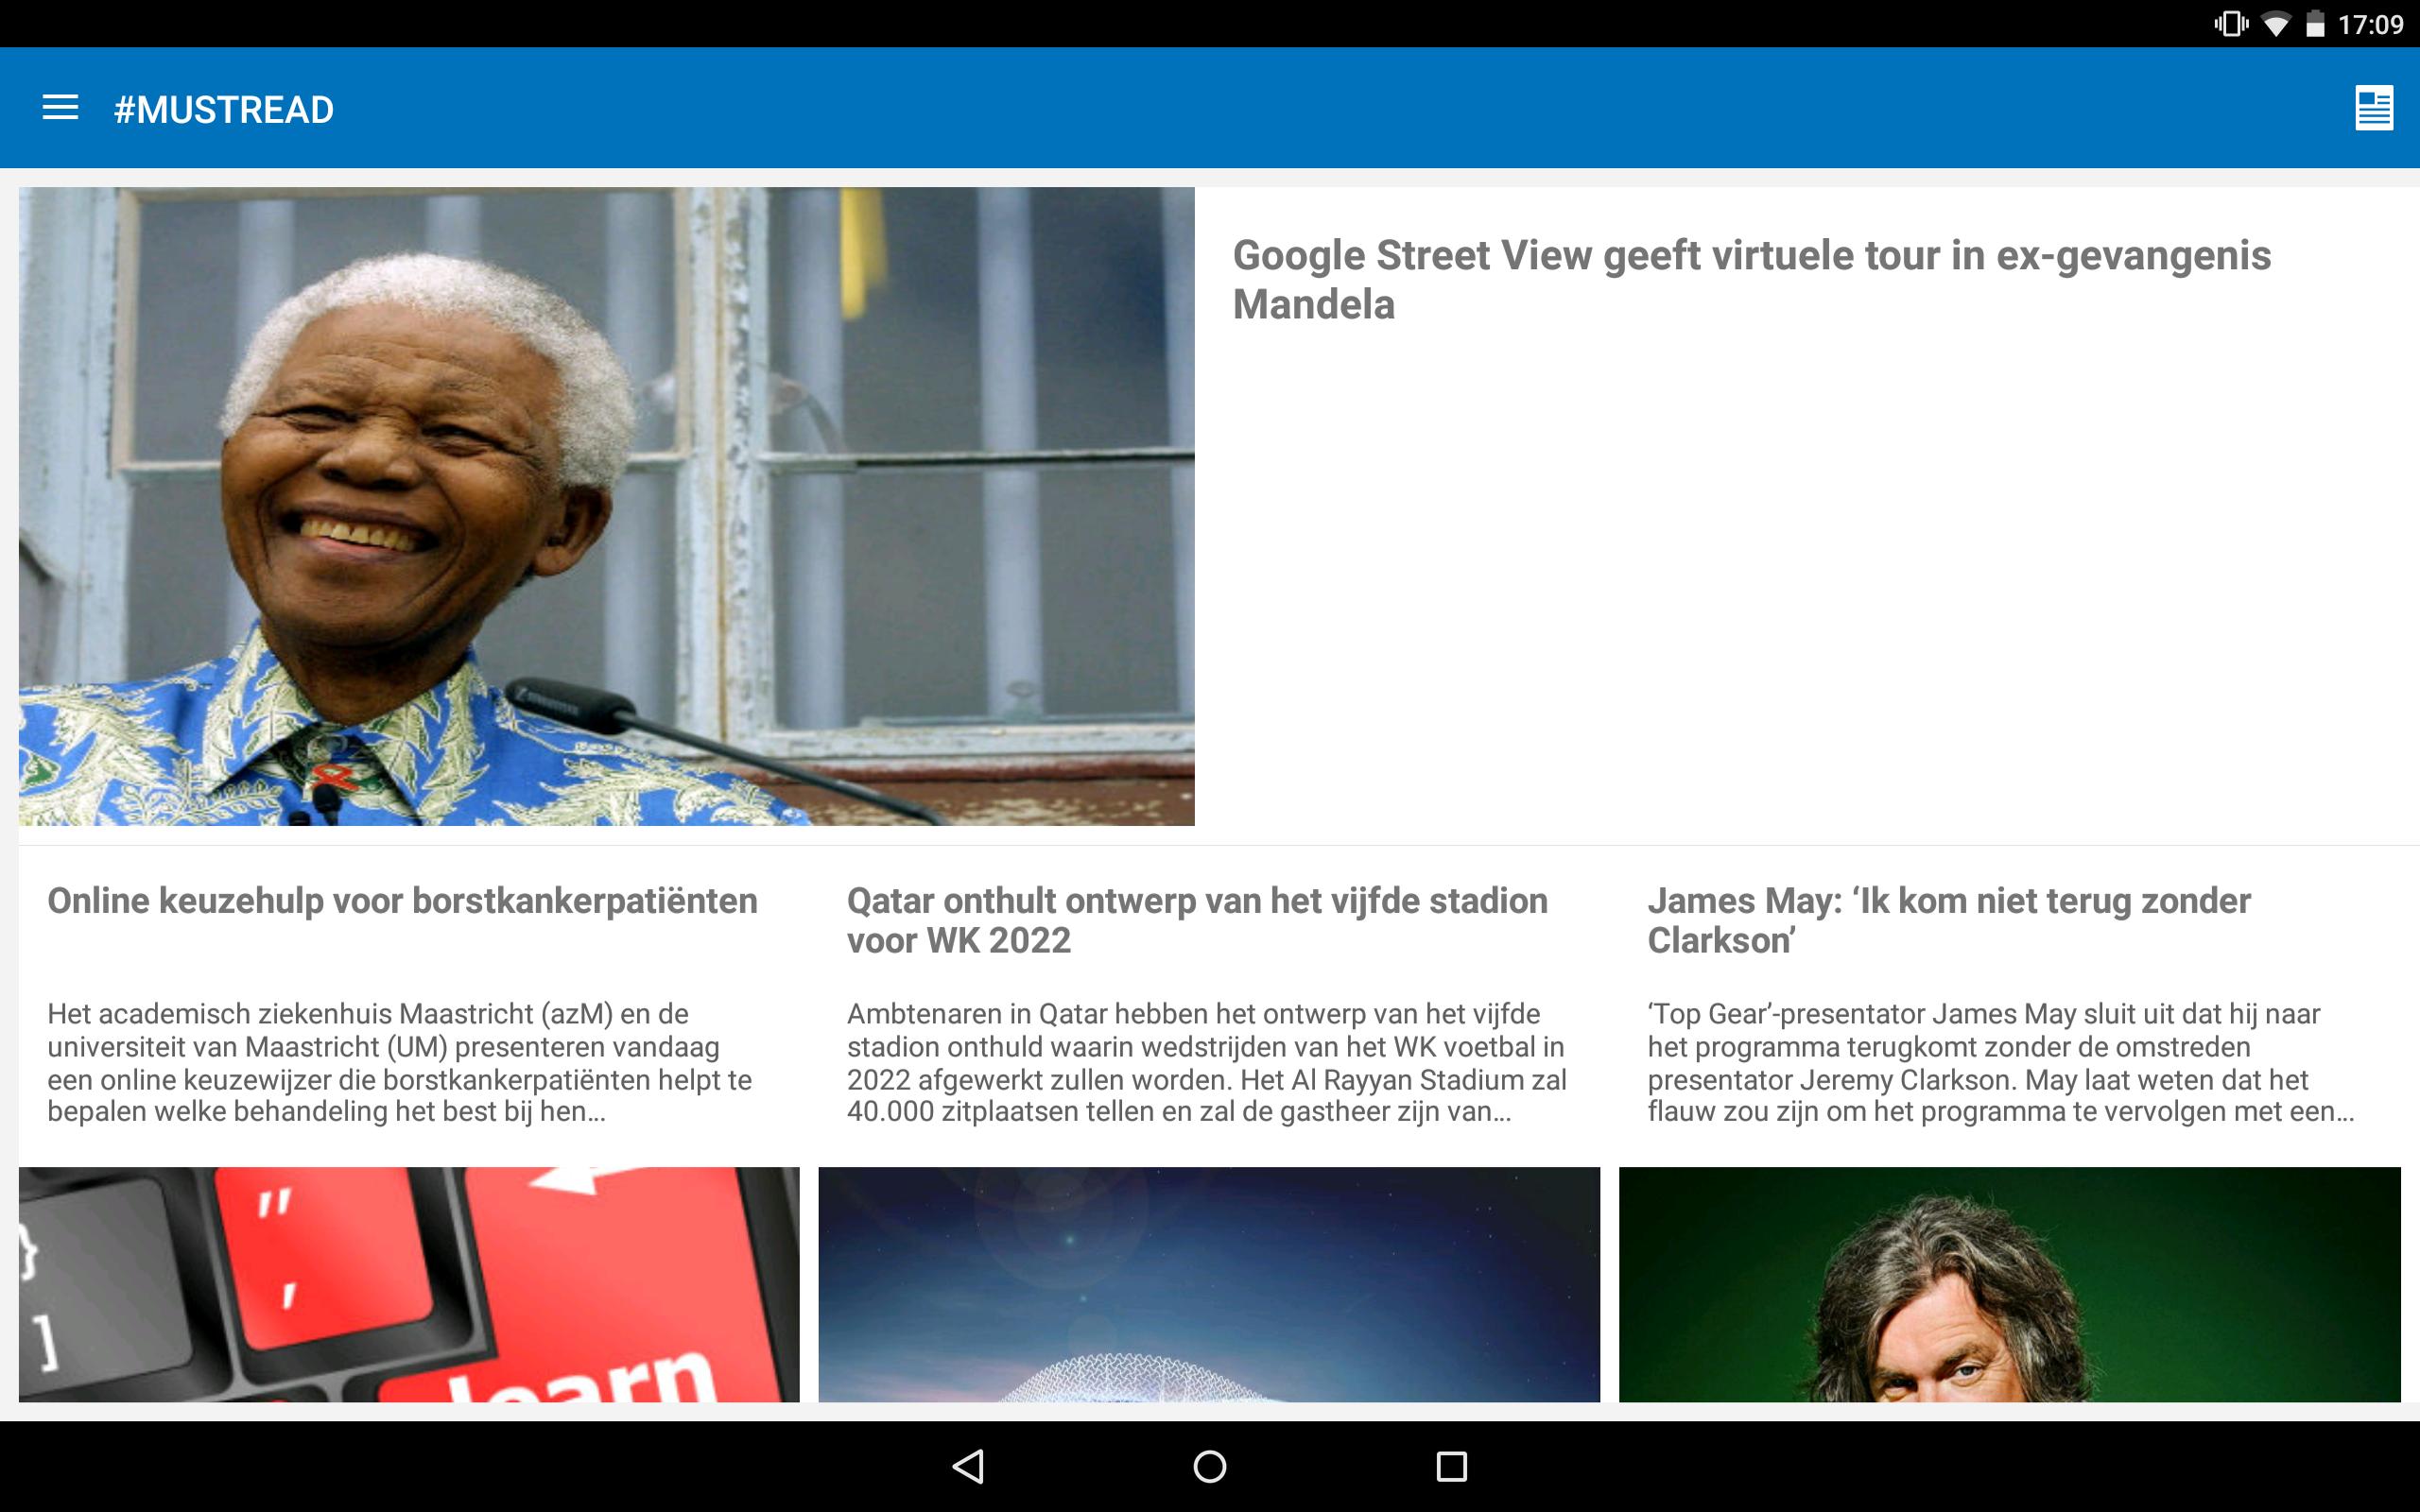
Task: Open the Qatar stadium night-sky thumbnail
Action: coord(1209,1284)
